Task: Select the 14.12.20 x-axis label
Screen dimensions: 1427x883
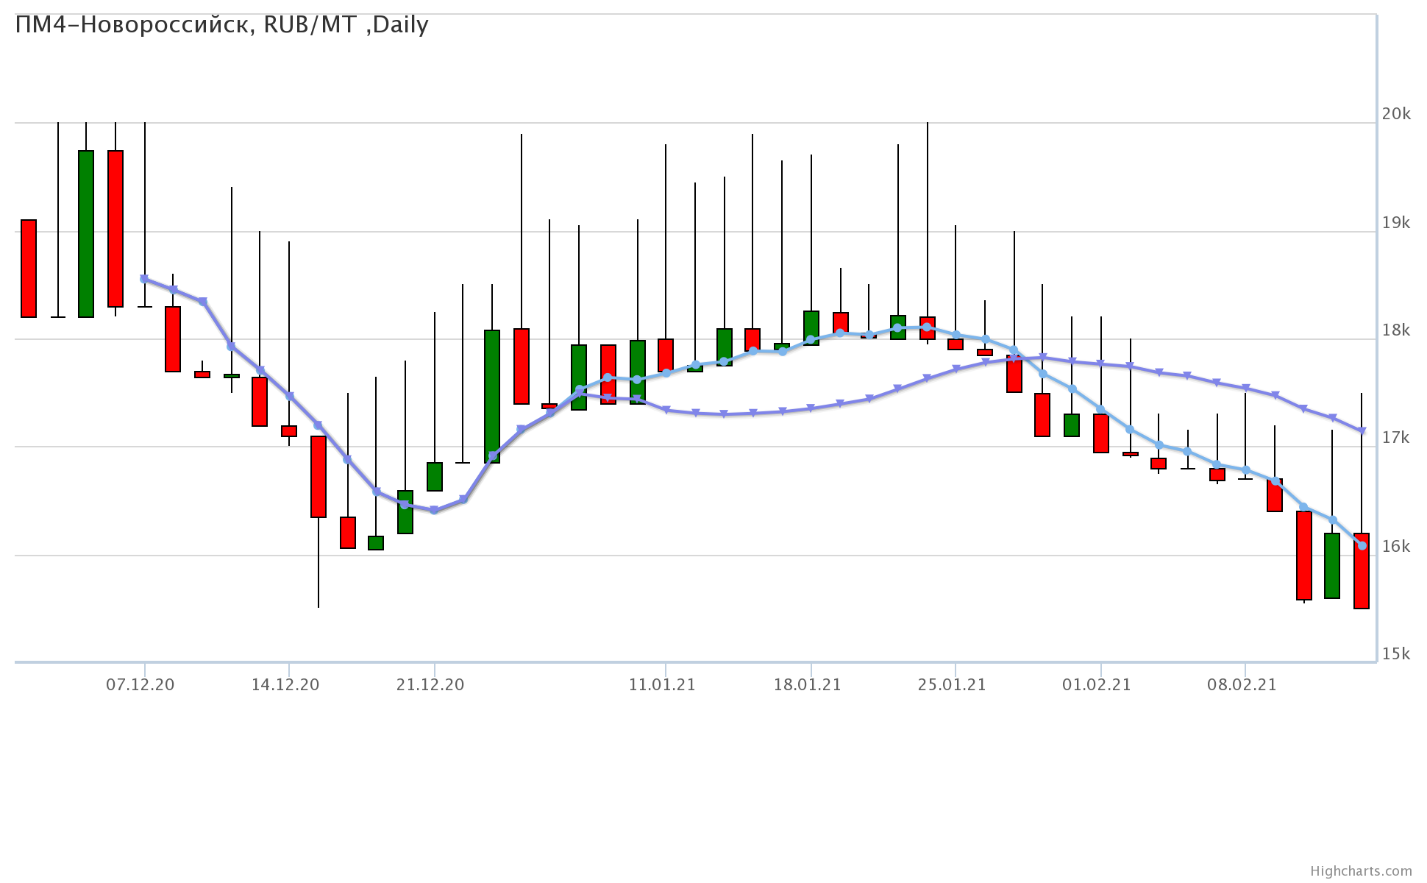Action: (x=285, y=685)
